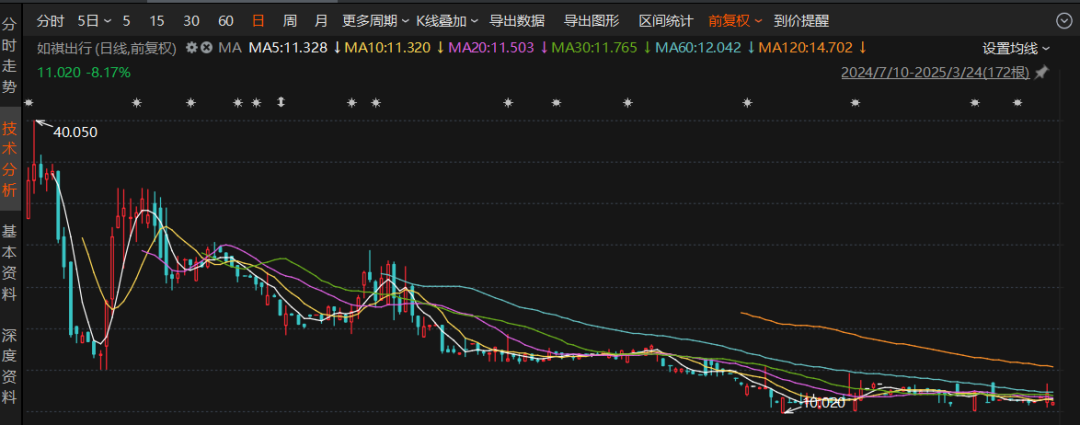Switch to weekly (周) K-line period
Viewport: 1080px width, 425px height.
tap(289, 20)
